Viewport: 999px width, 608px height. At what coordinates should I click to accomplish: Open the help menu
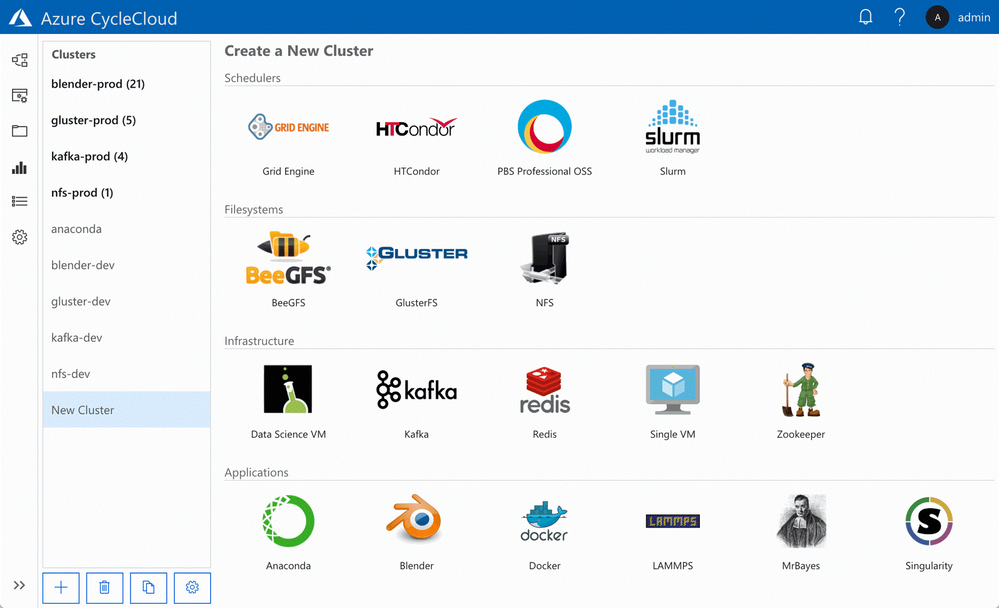(x=898, y=17)
